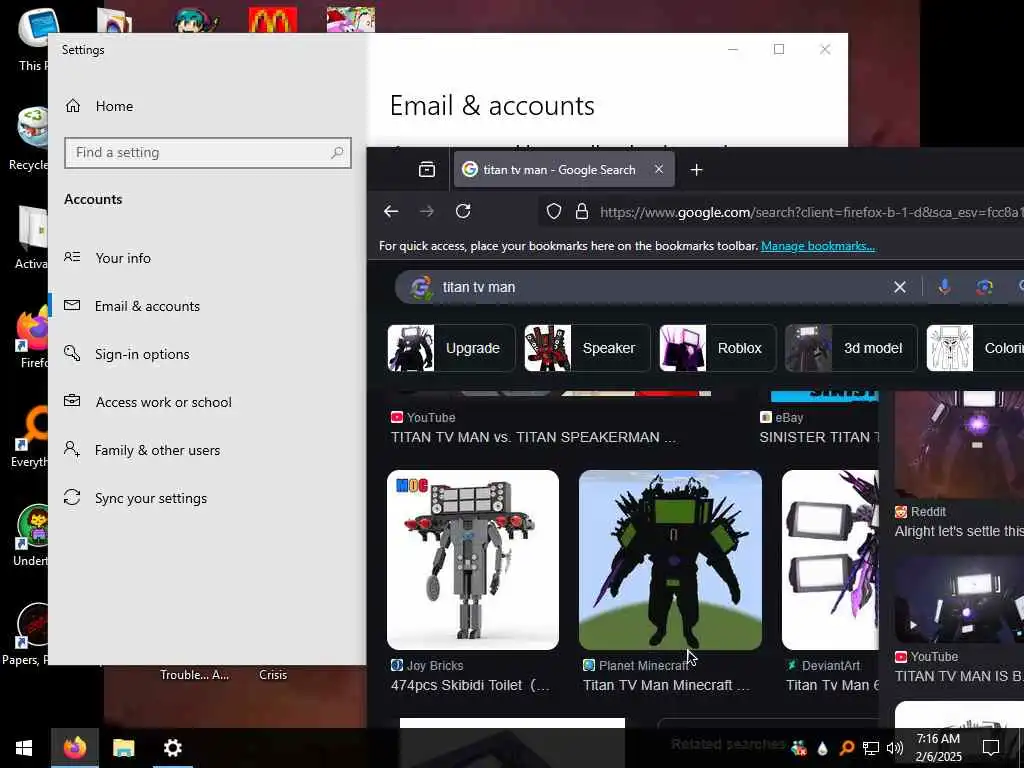Open the Reddit 'Alright let's settle this' result
This screenshot has width=1024, height=768.
pos(959,531)
